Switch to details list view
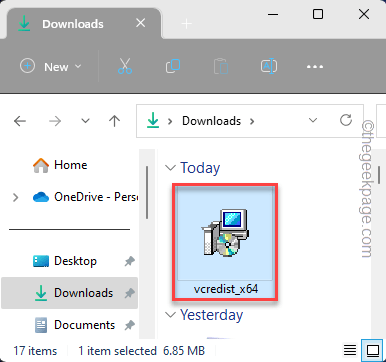Screen dimensions: 386x362 pos(350,350)
